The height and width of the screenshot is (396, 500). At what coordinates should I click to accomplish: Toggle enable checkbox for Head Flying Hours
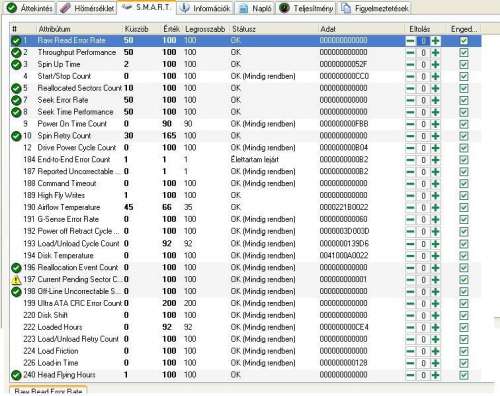coord(464,375)
